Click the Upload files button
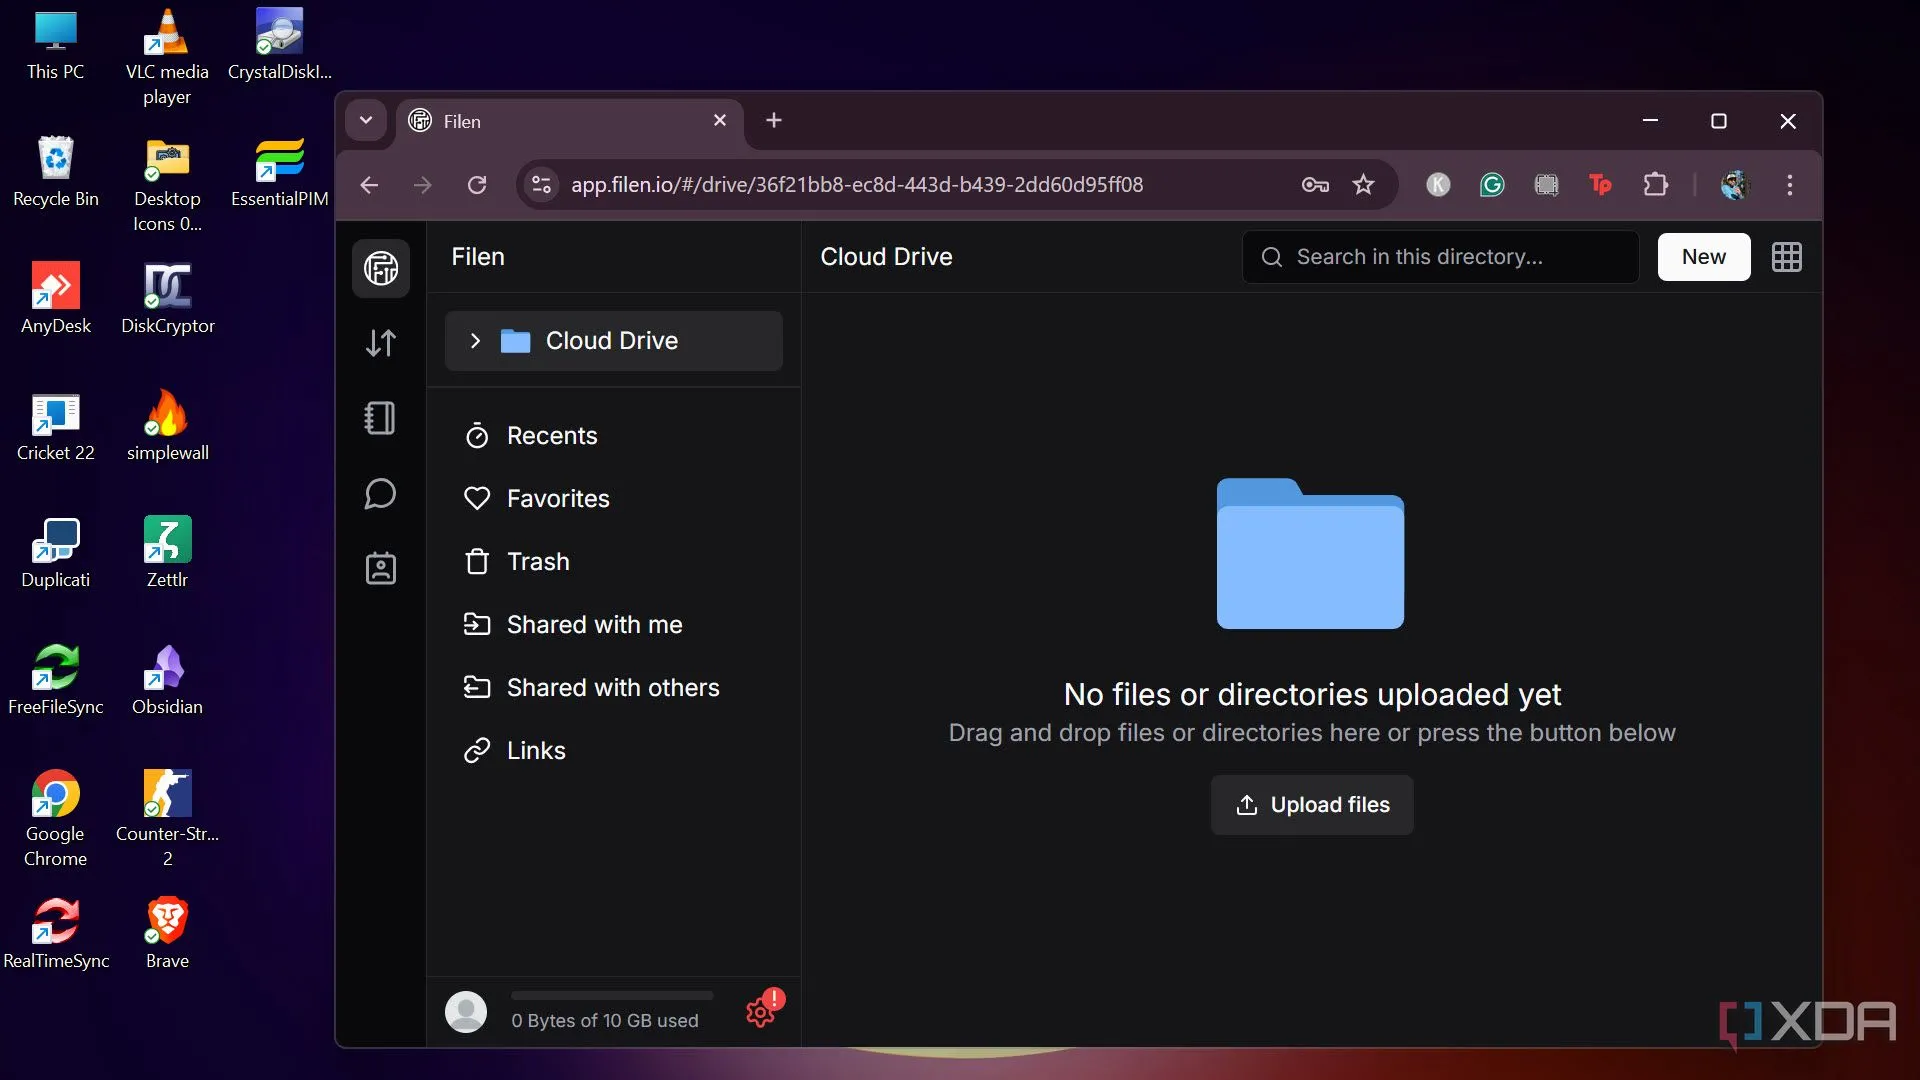Viewport: 1920px width, 1080px height. 1312,805
